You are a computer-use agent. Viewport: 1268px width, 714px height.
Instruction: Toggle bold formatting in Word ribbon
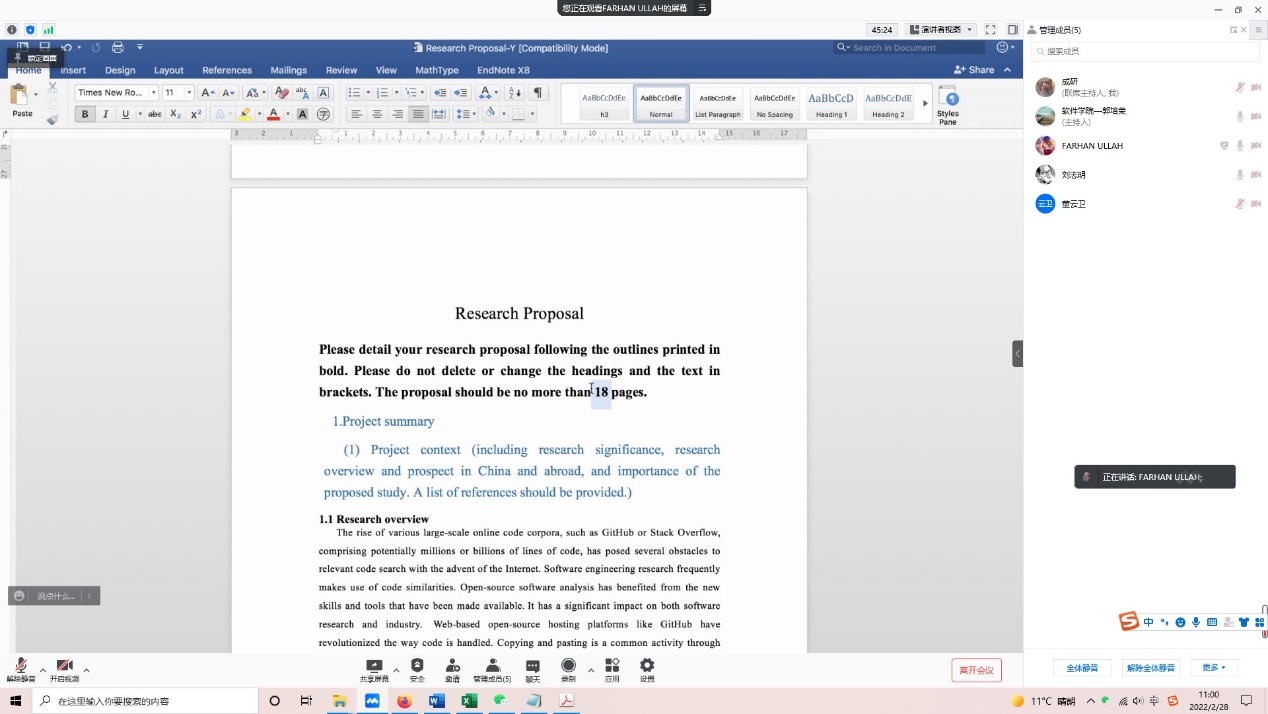click(x=85, y=114)
